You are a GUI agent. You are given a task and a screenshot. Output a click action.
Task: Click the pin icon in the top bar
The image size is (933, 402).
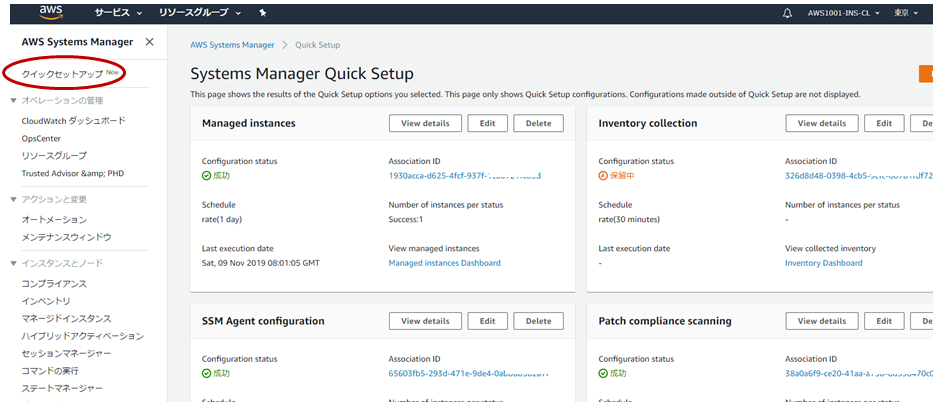(x=262, y=13)
